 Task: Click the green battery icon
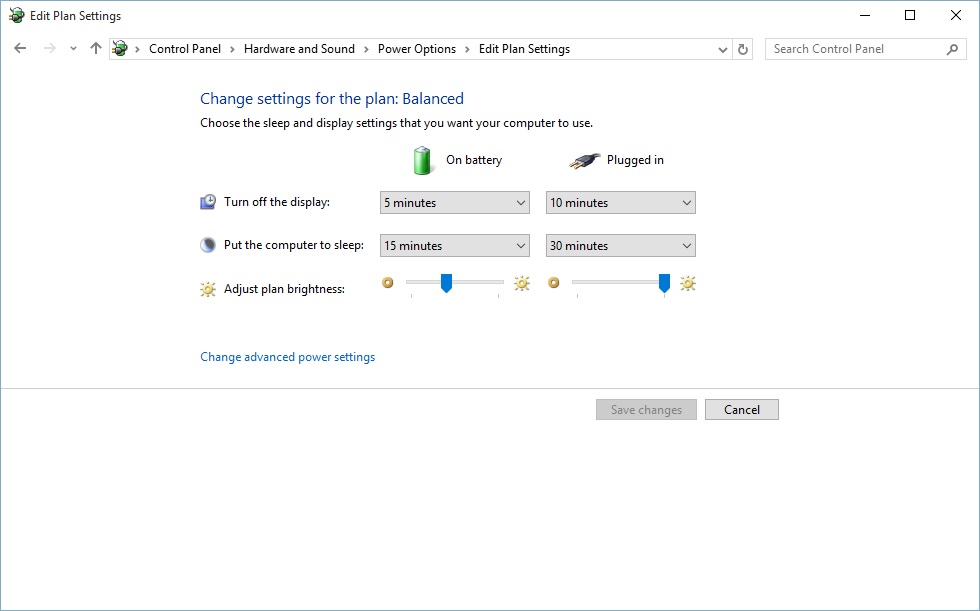[x=422, y=161]
